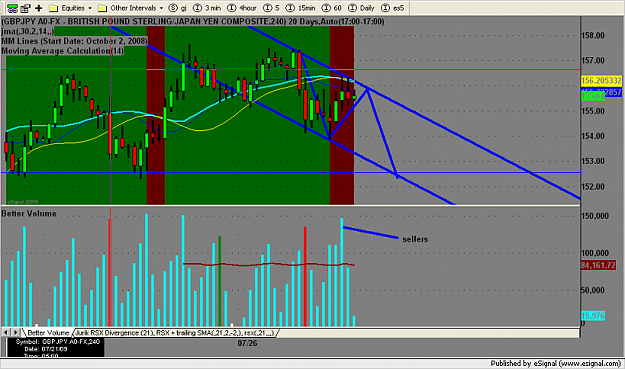The width and height of the screenshot is (625, 369).
Task: Select the gj symbol shortcut
Action: click(178, 8)
